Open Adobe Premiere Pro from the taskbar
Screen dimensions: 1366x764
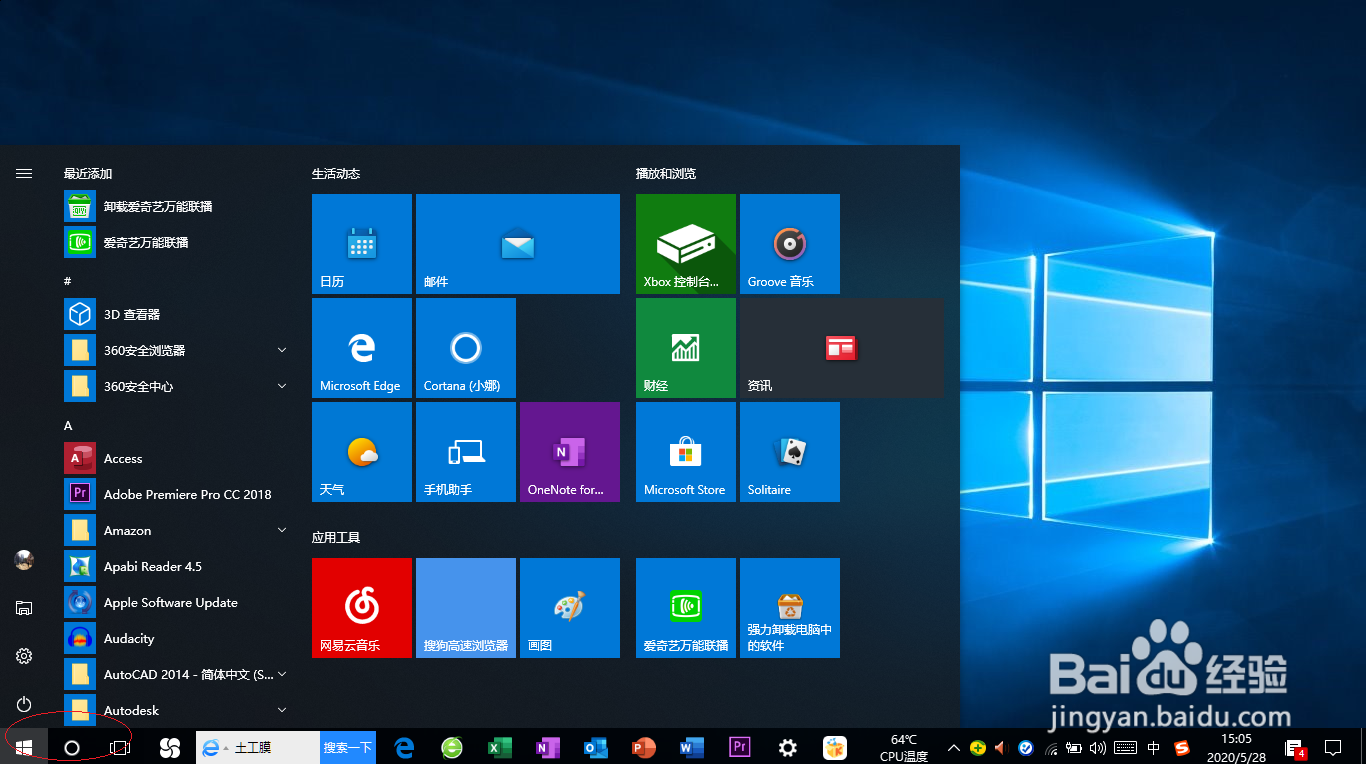[x=739, y=747]
